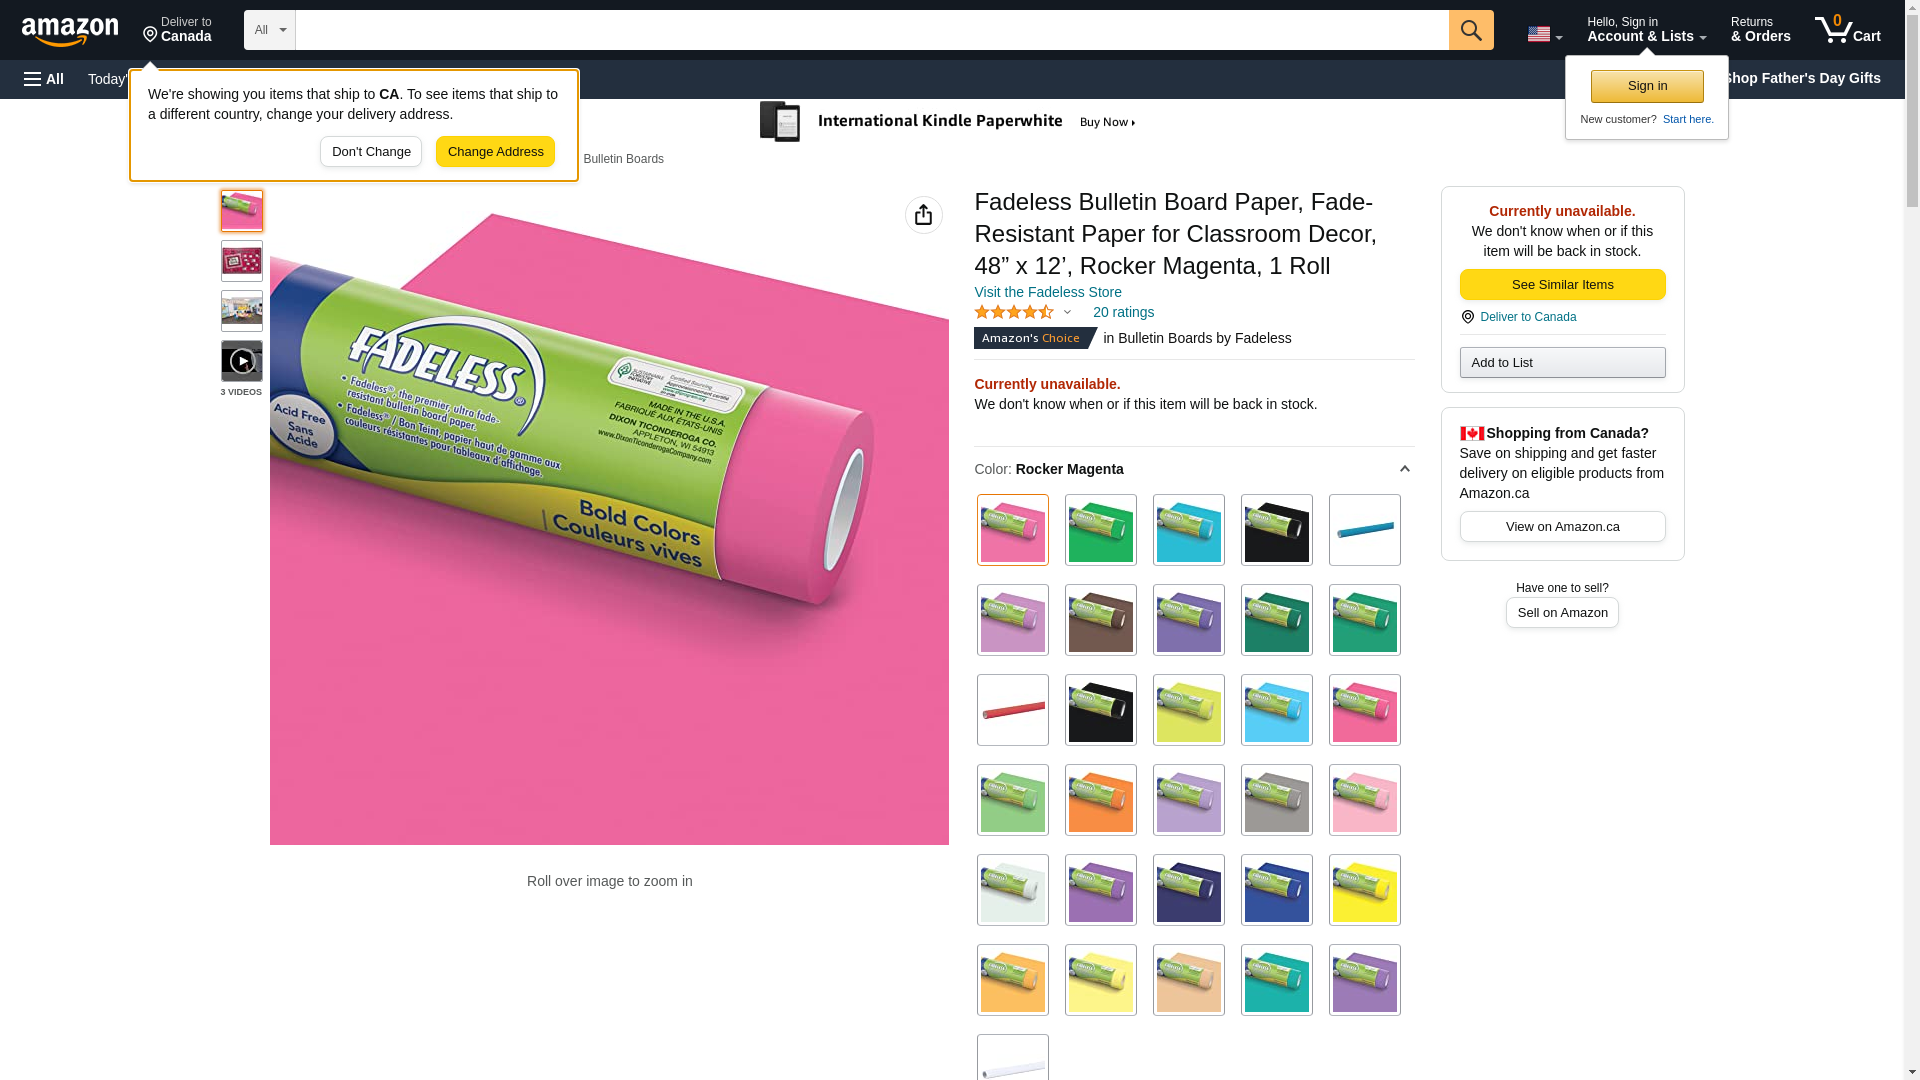Open Account & Lists menu
The width and height of the screenshot is (1920, 1080).
[x=1646, y=30]
